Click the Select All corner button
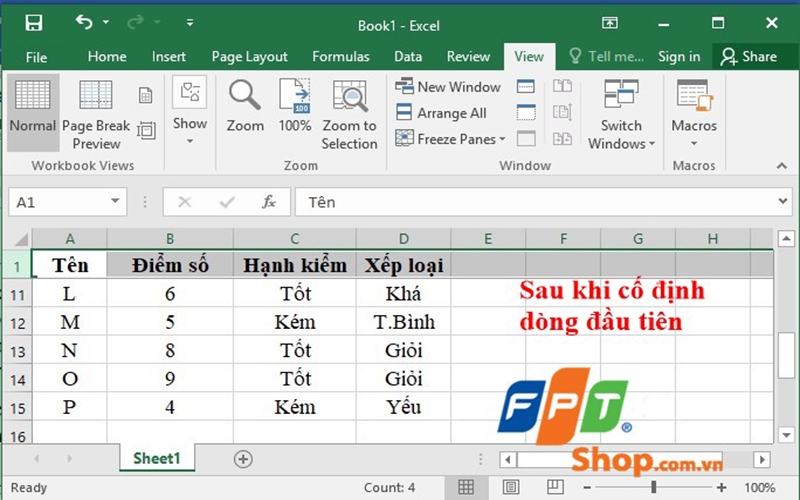This screenshot has height=500, width=800. click(19, 239)
